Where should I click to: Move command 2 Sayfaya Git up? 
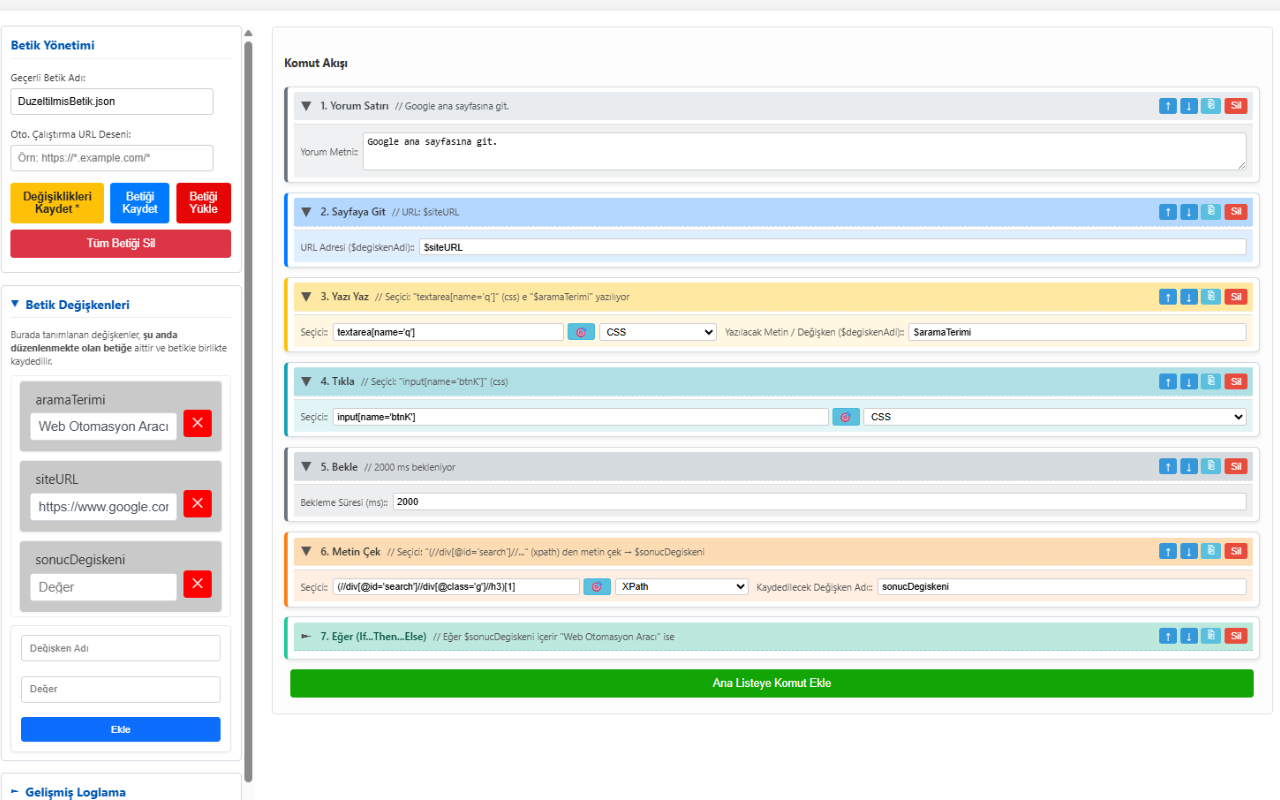[x=1168, y=212]
